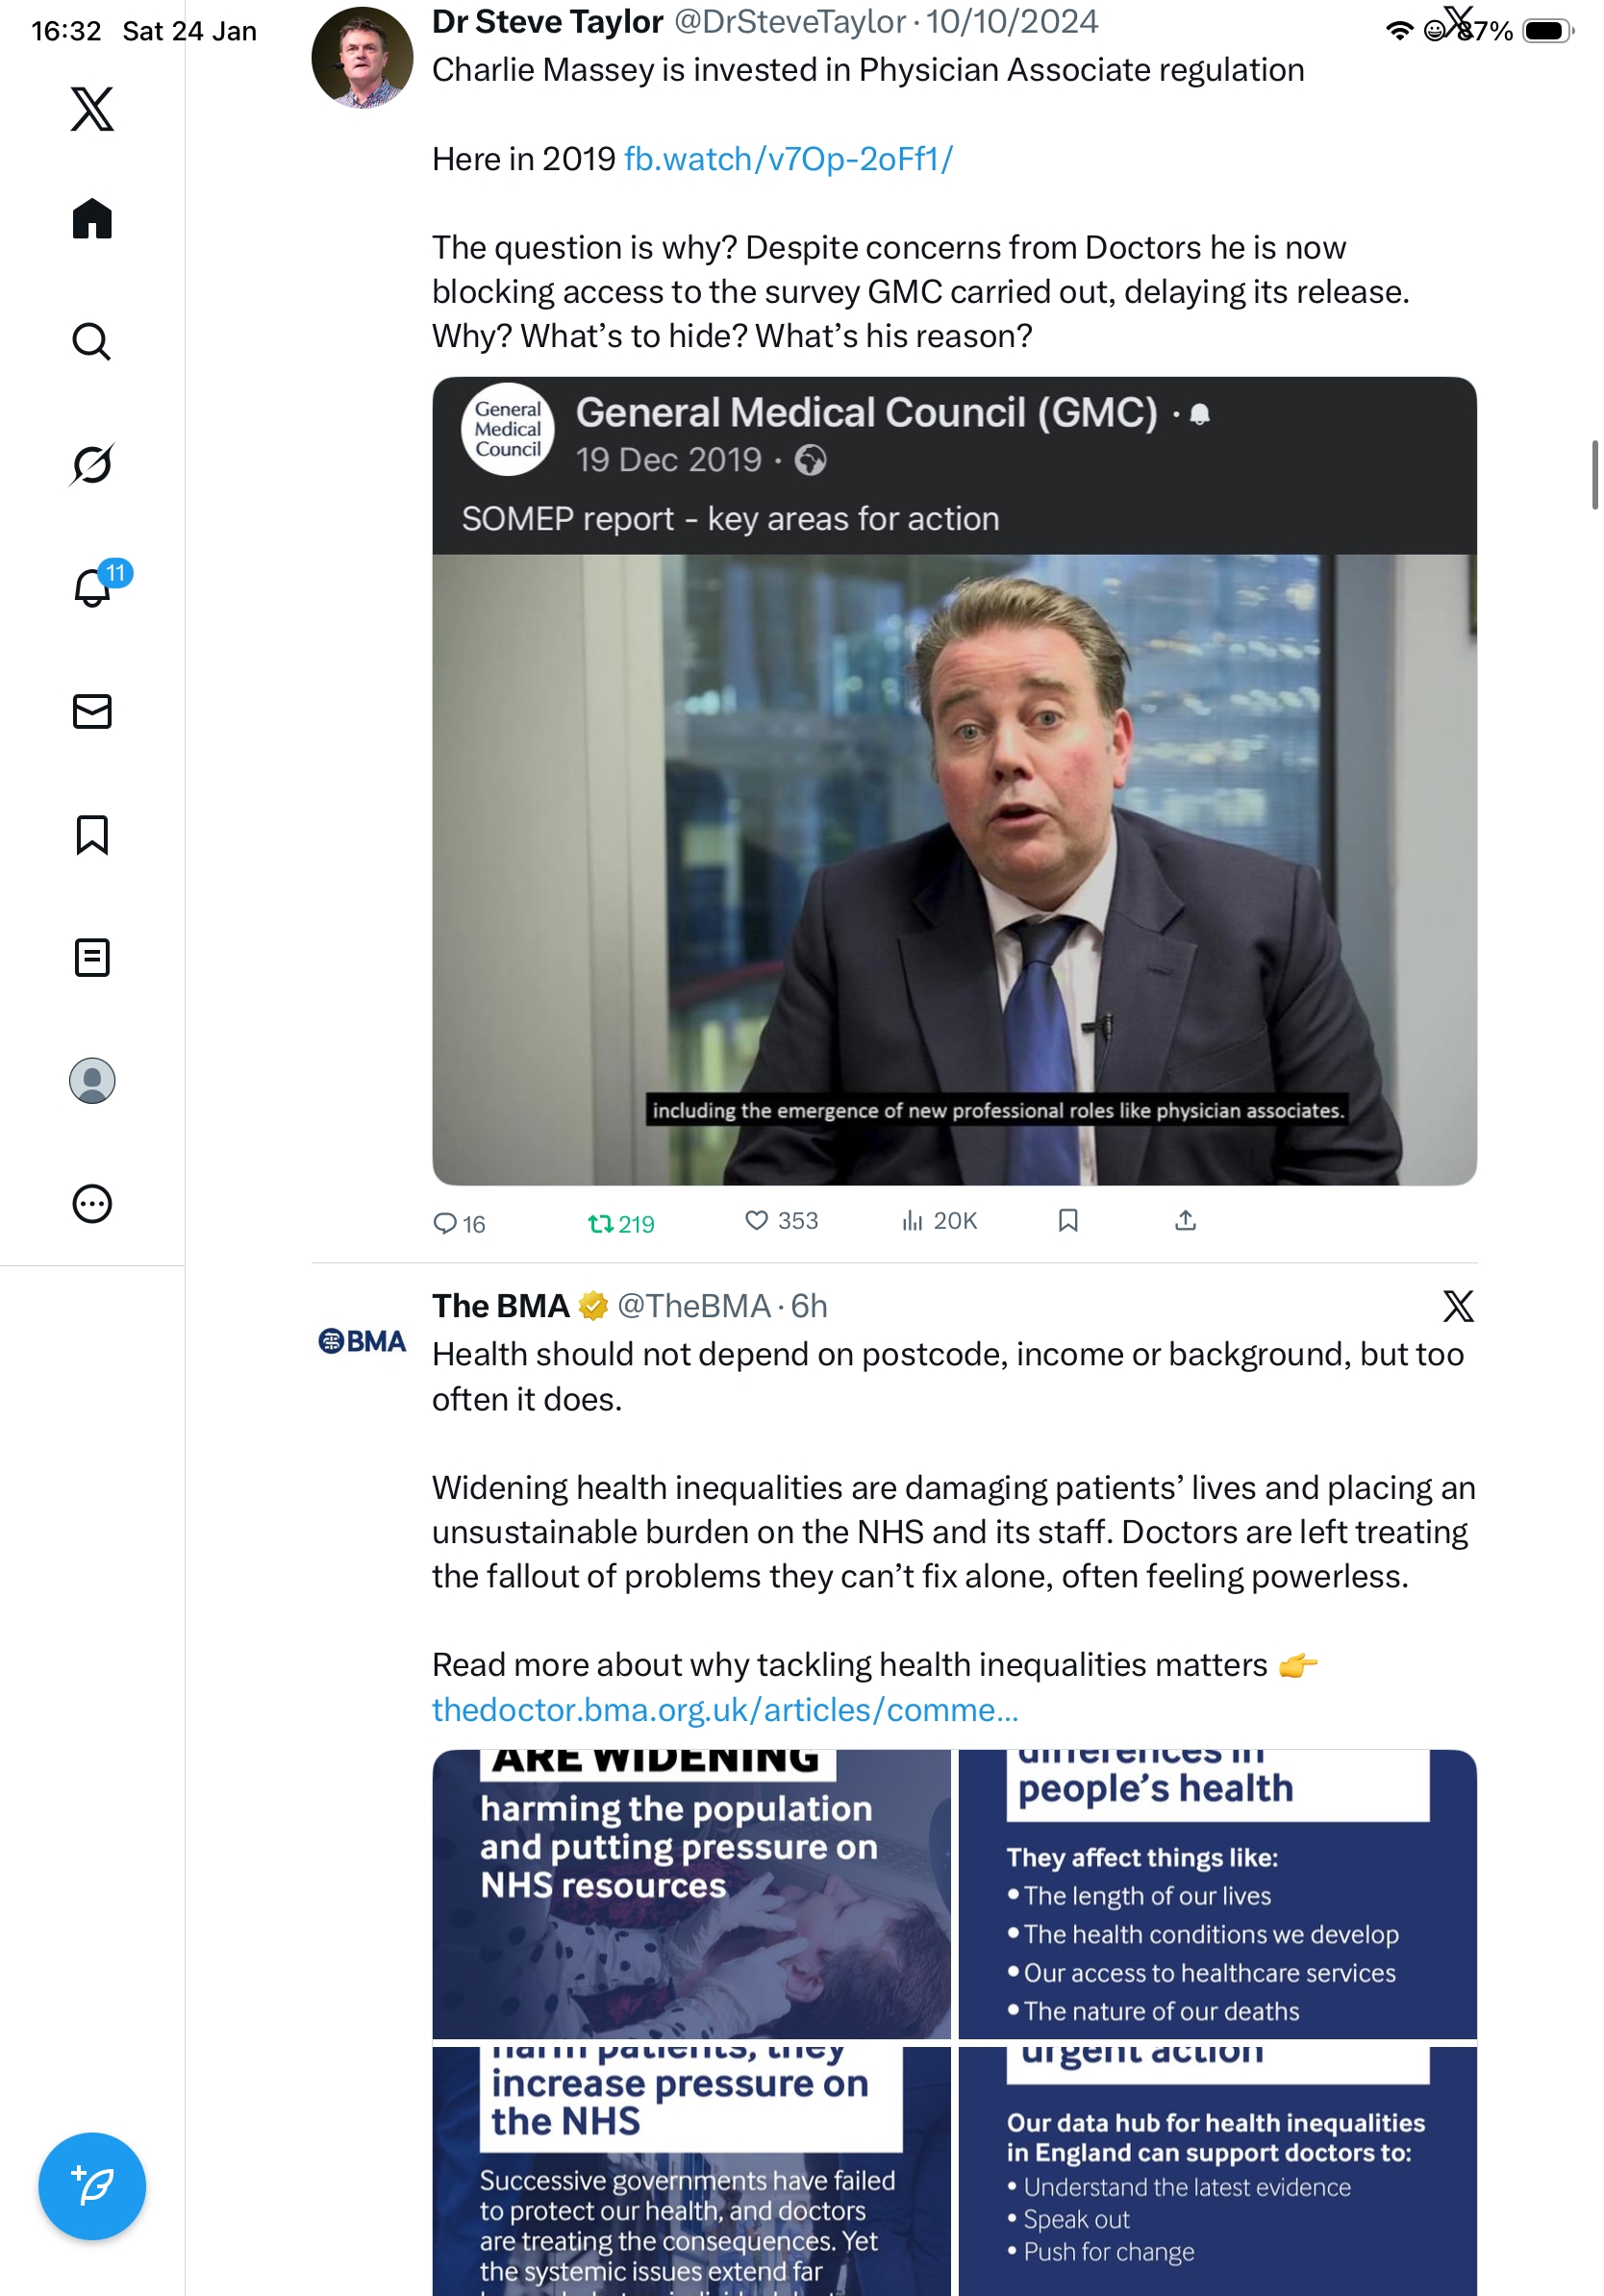Viewport: 1604px width, 2296px height.
Task: Open the fb.watch video link
Action: coord(788,159)
